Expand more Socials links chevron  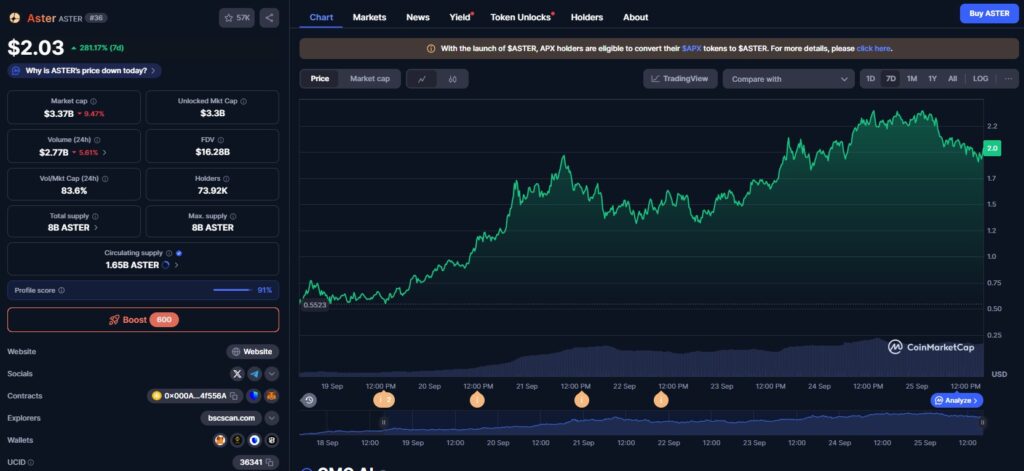[x=272, y=373]
